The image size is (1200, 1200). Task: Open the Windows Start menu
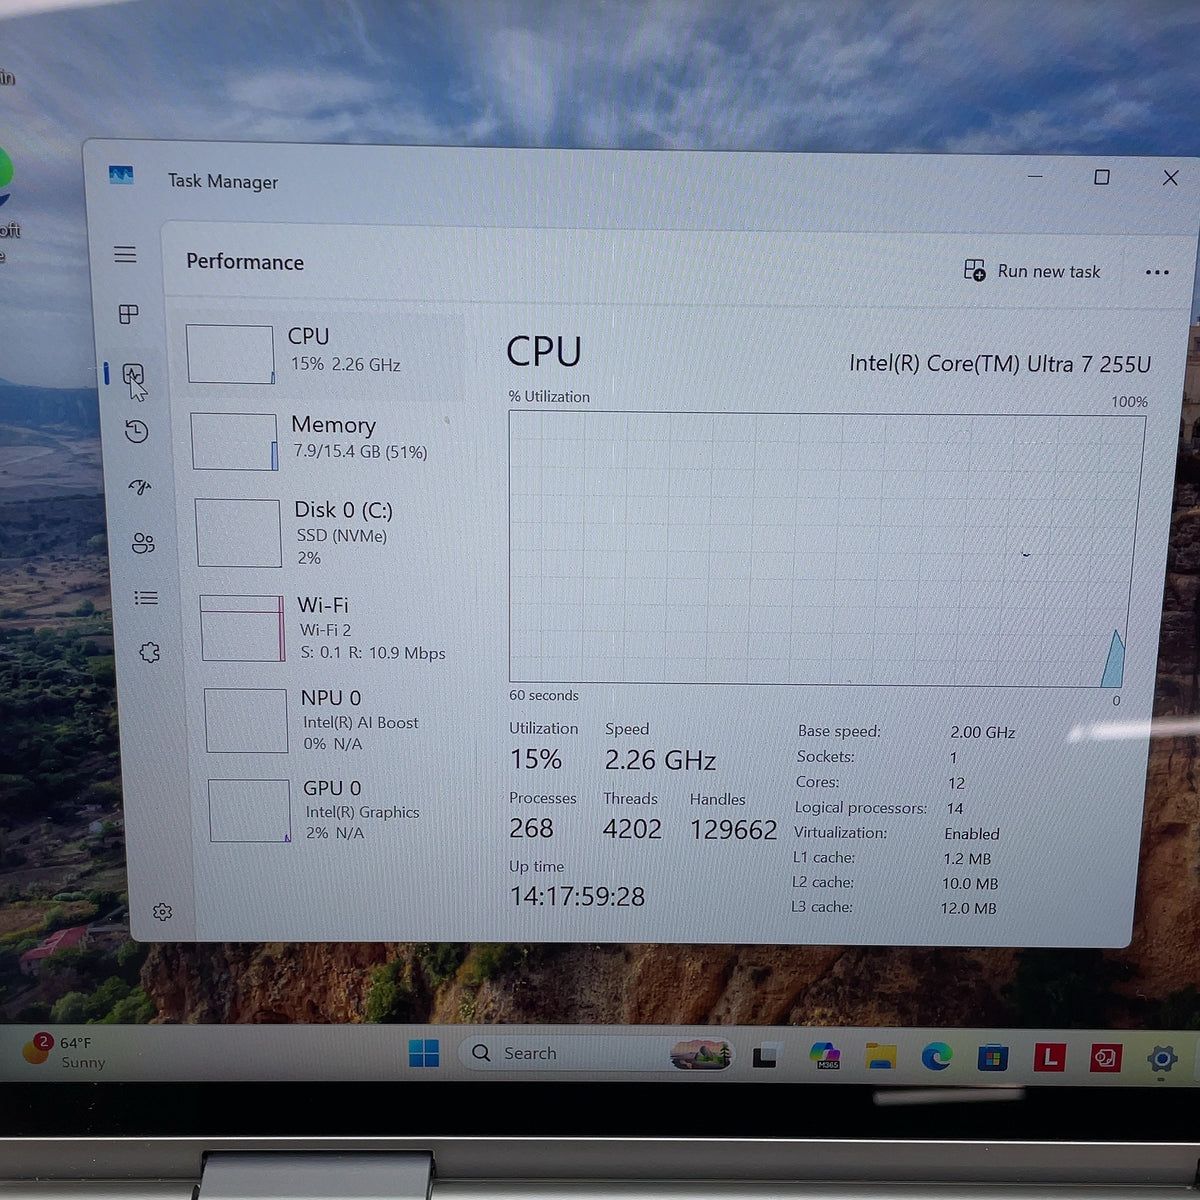[424, 1053]
